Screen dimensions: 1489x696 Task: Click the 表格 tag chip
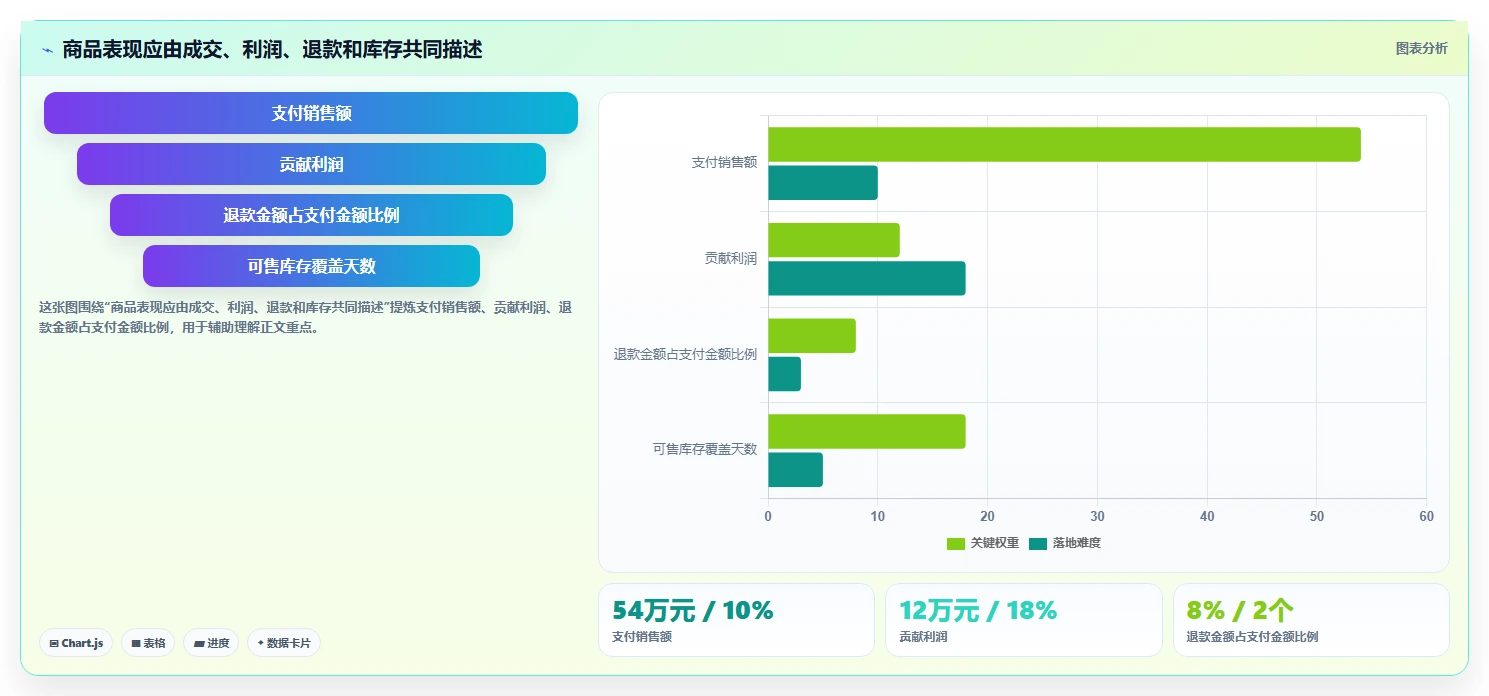148,643
